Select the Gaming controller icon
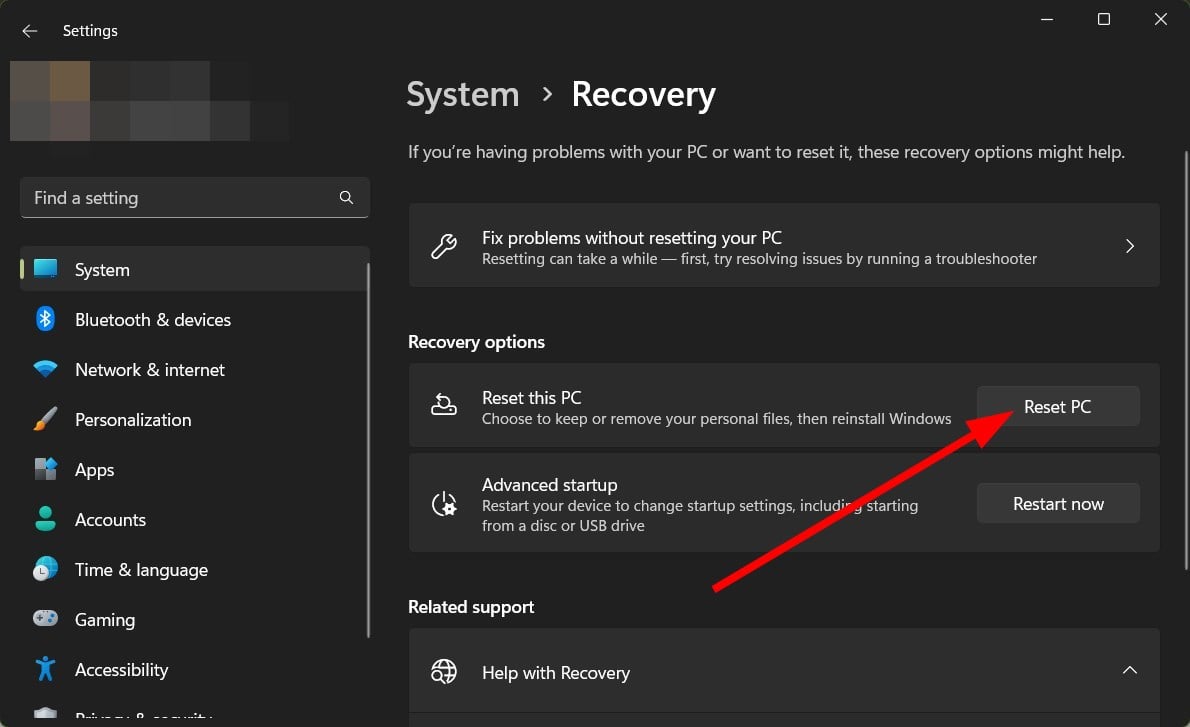This screenshot has height=727, width=1190. click(x=46, y=619)
